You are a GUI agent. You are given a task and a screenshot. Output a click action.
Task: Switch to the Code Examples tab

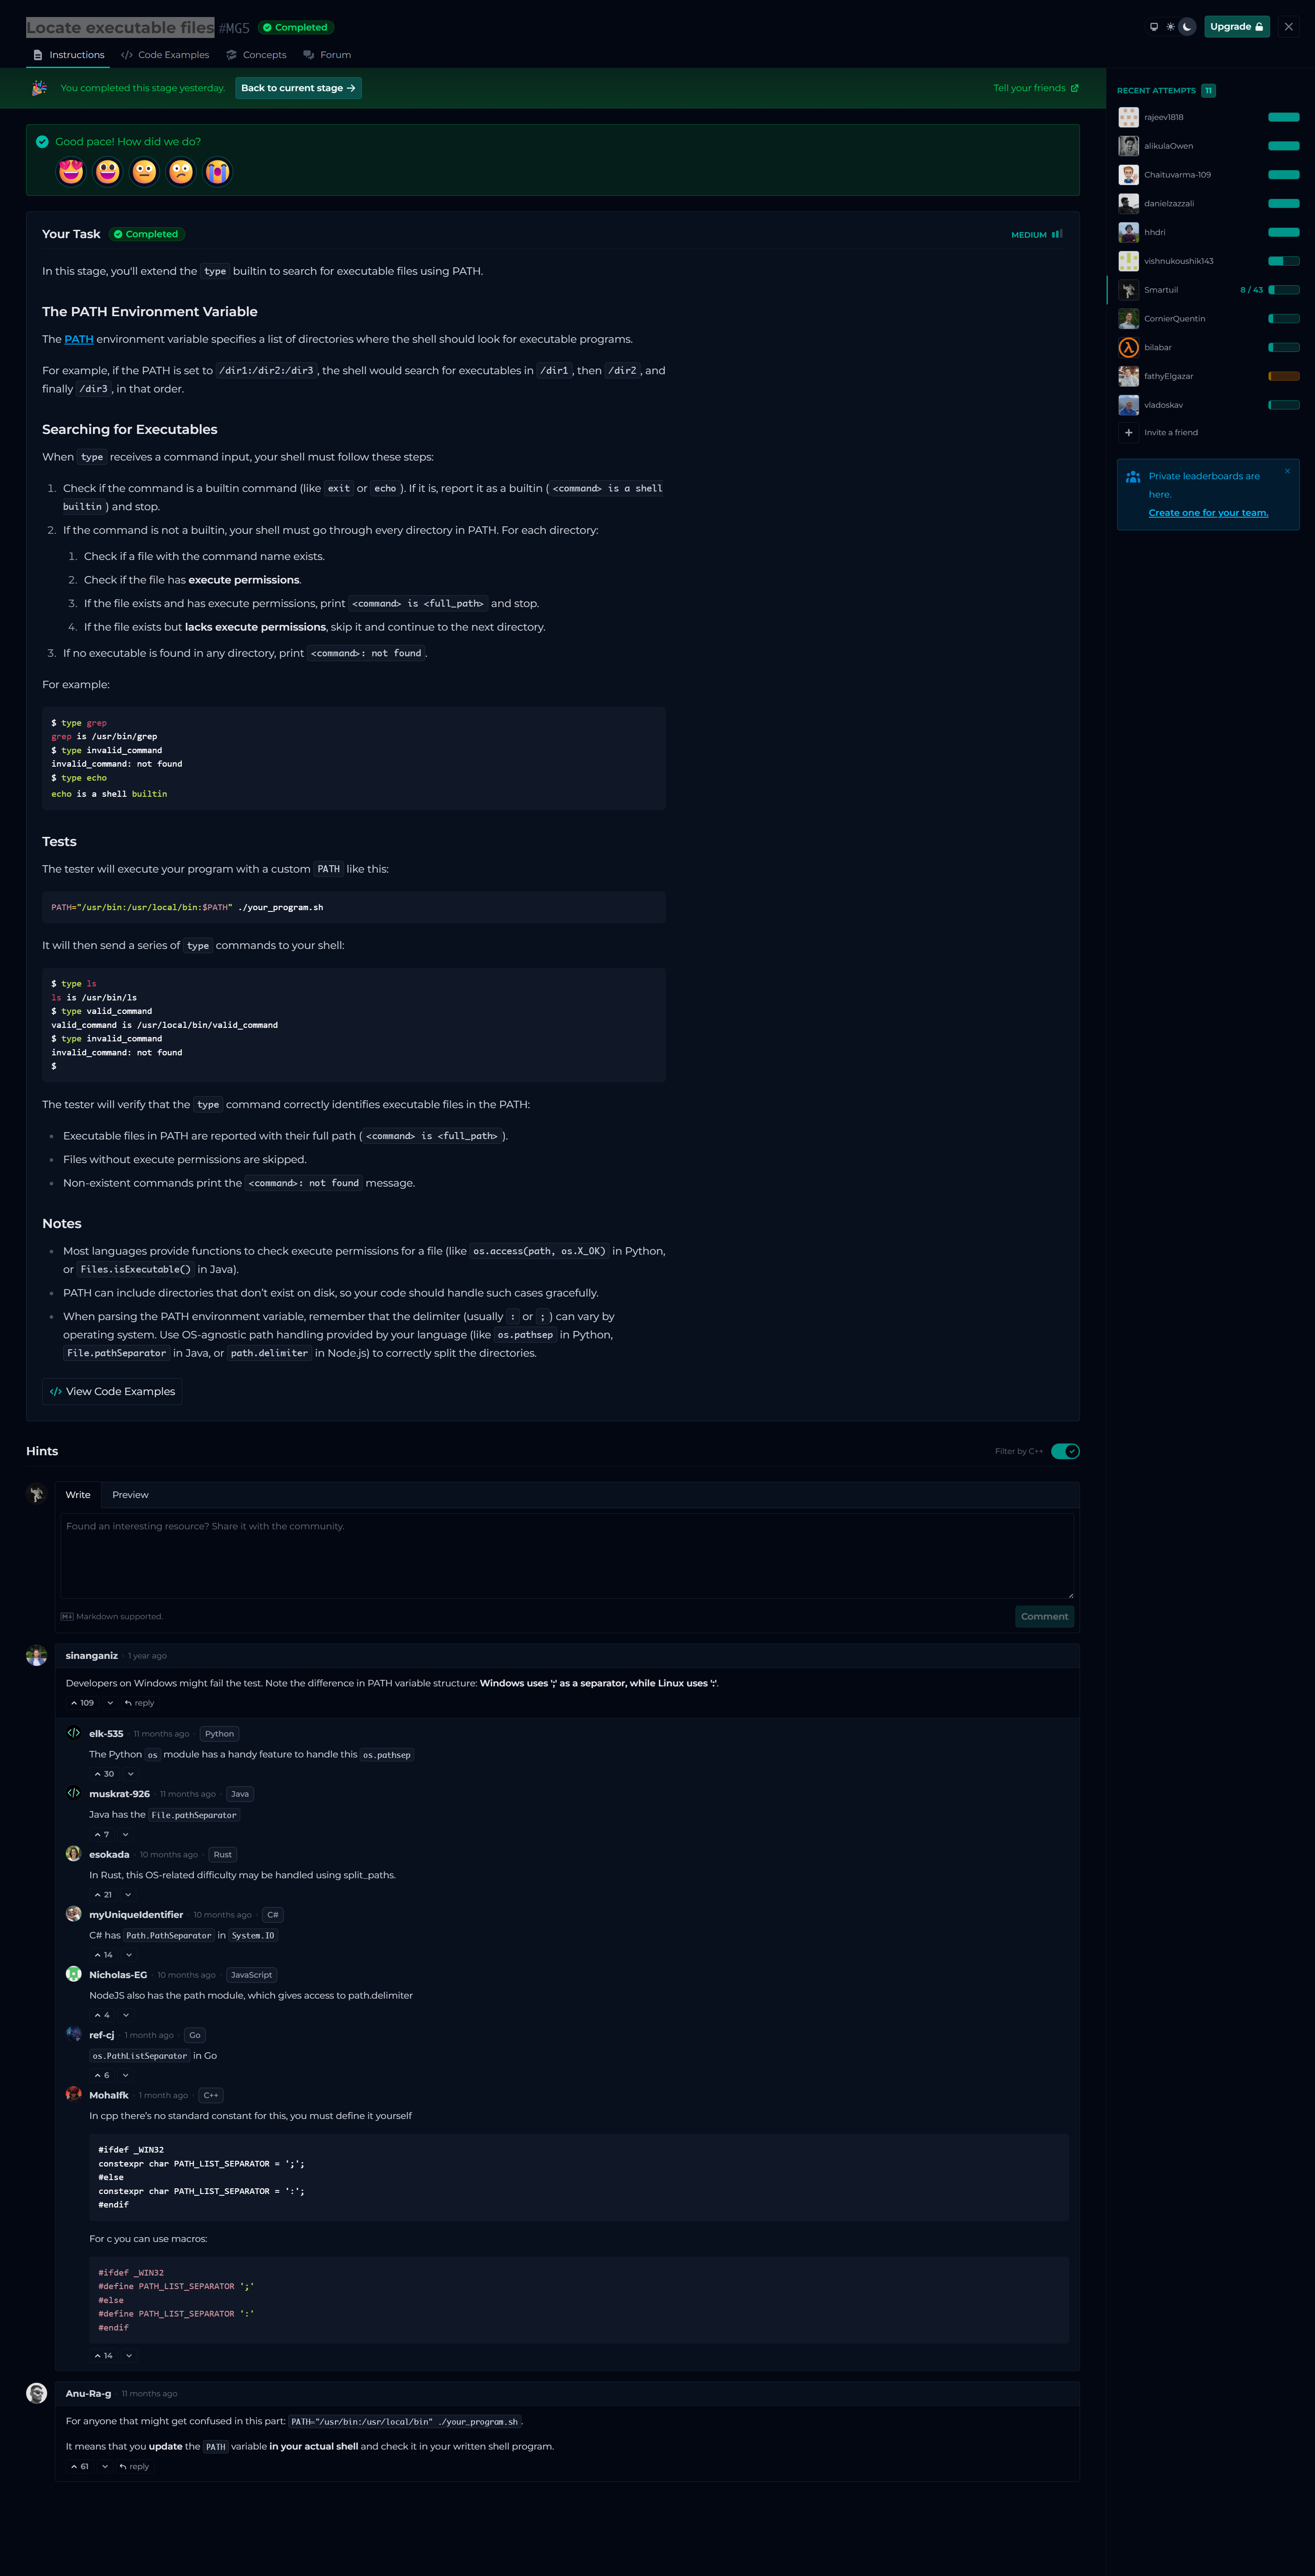tap(165, 55)
